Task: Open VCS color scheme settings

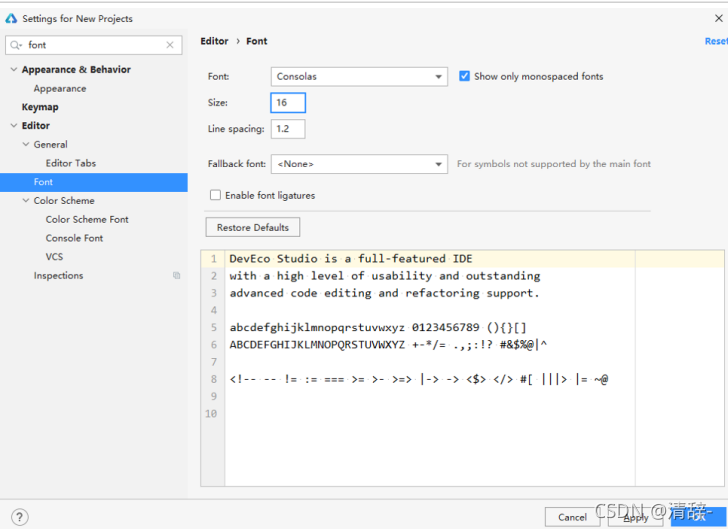Action: (x=54, y=257)
